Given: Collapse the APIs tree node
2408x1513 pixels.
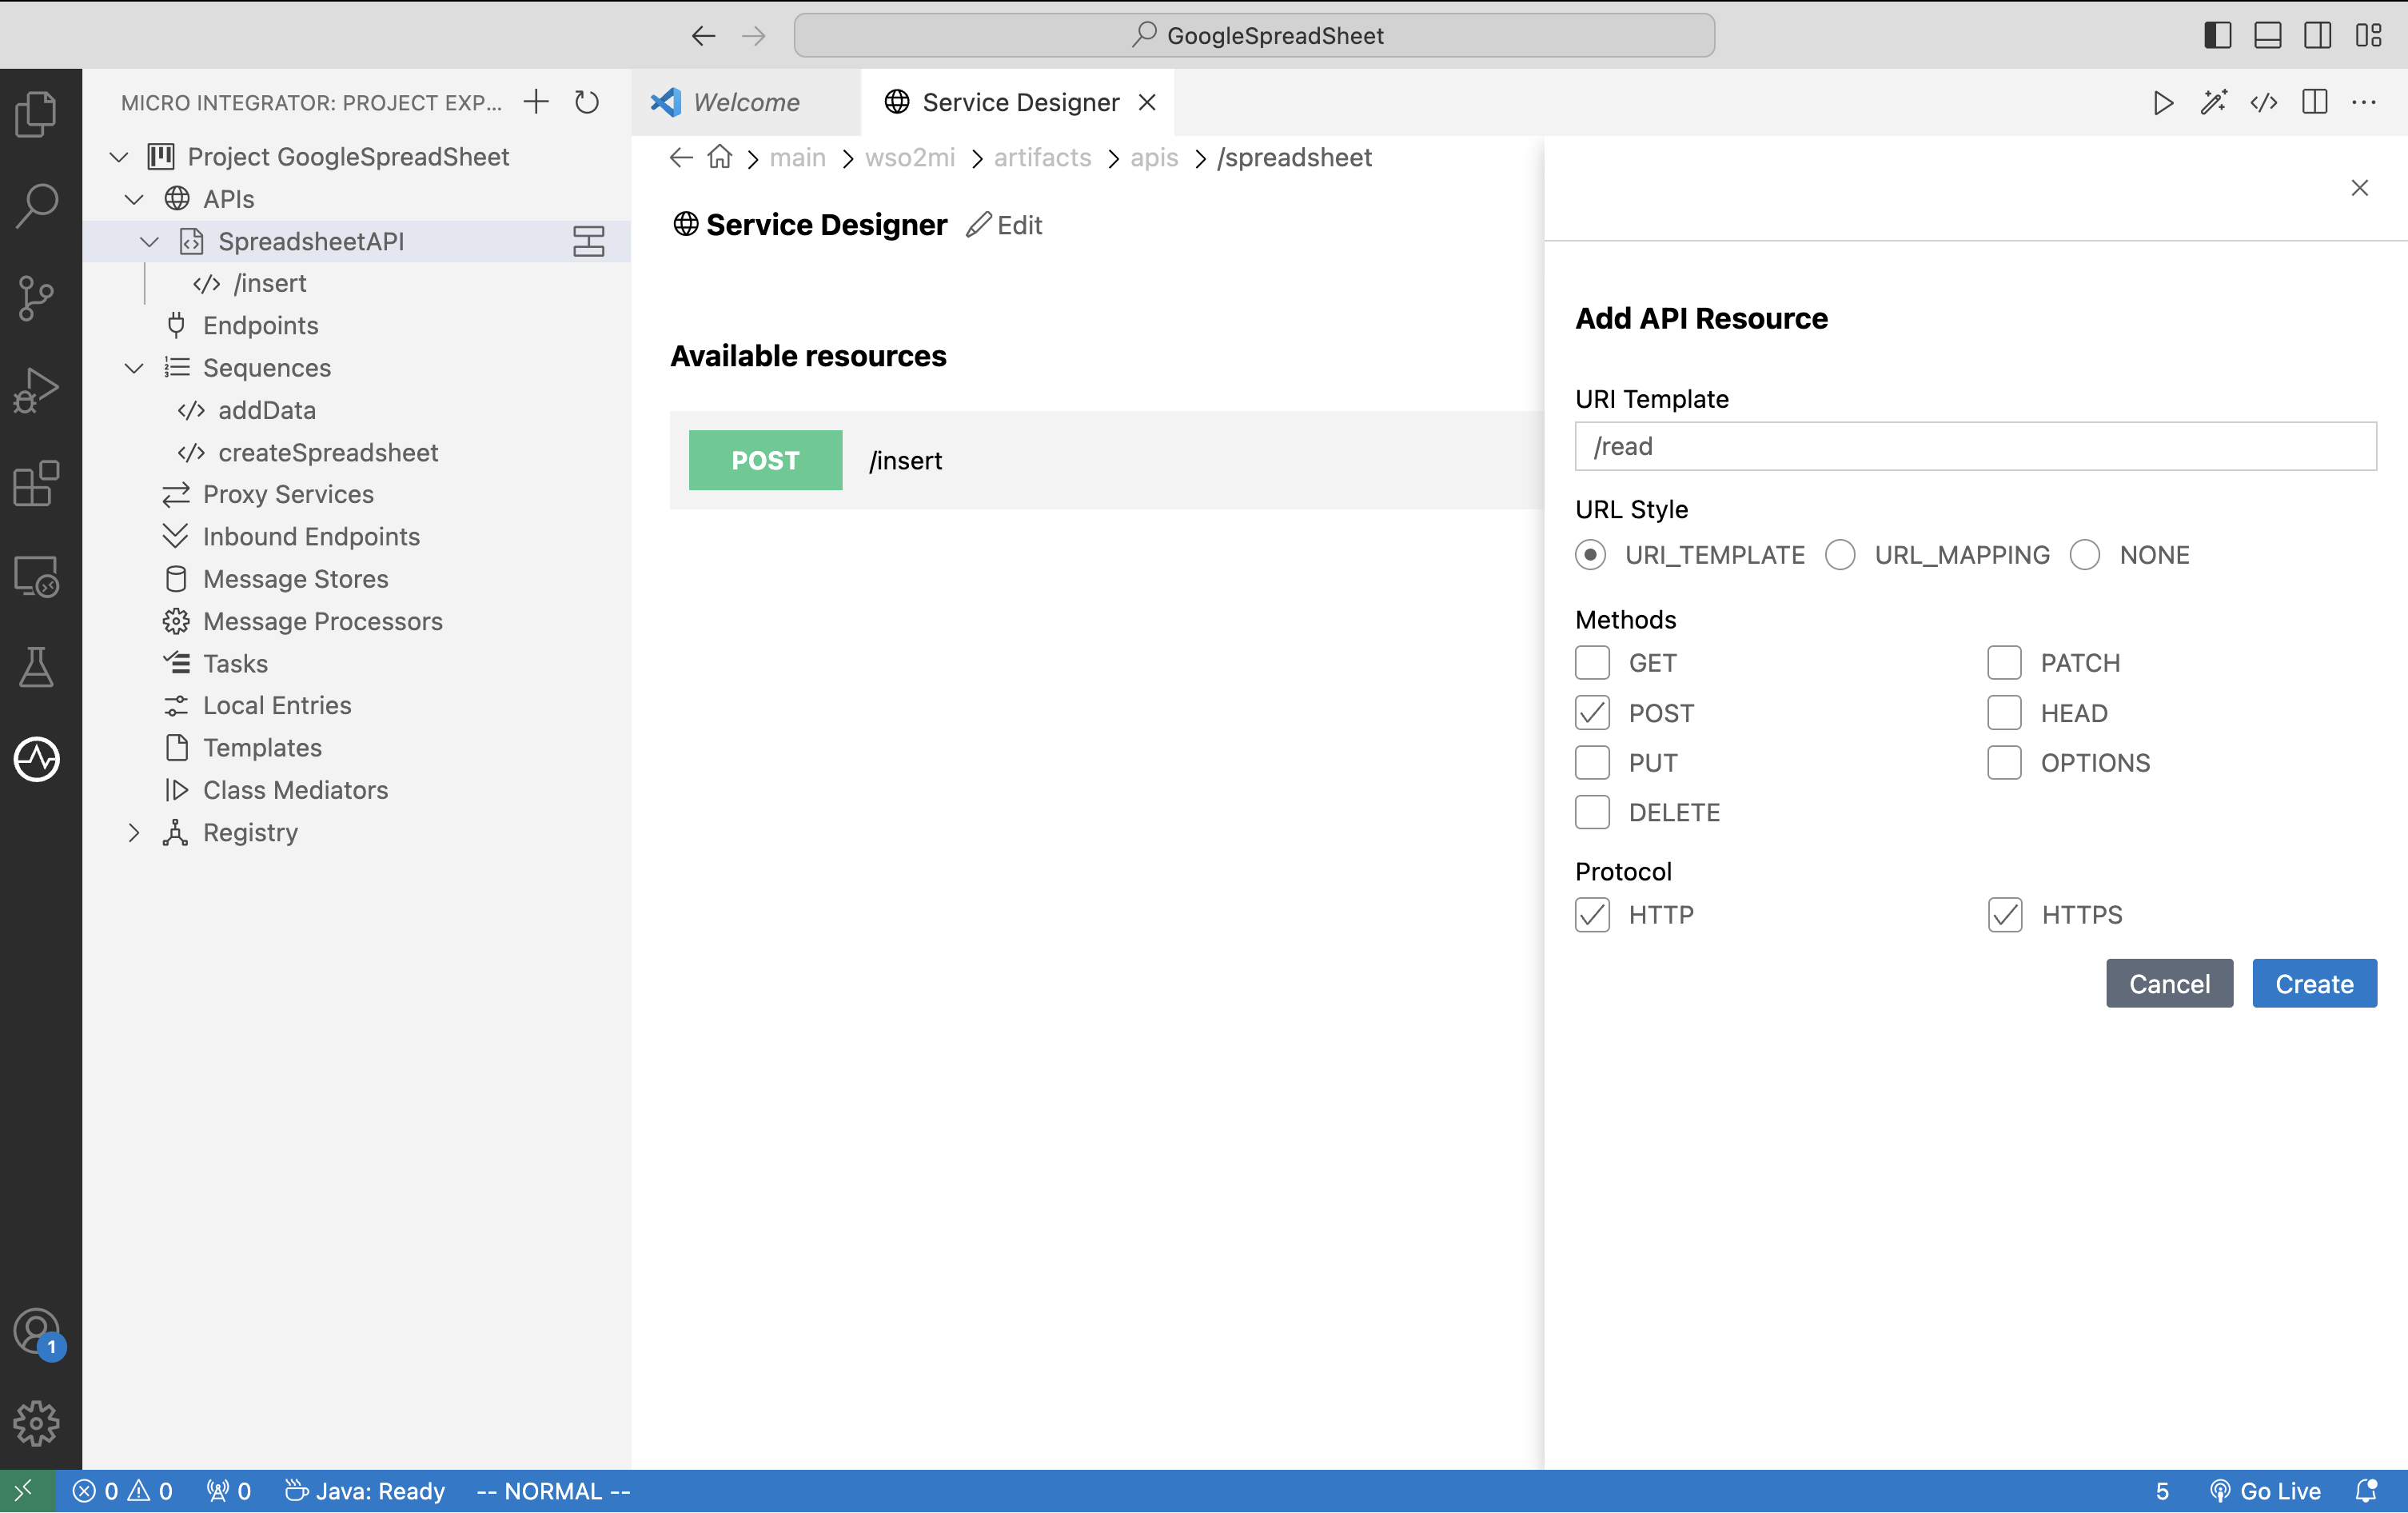Looking at the screenshot, I should tap(134, 199).
